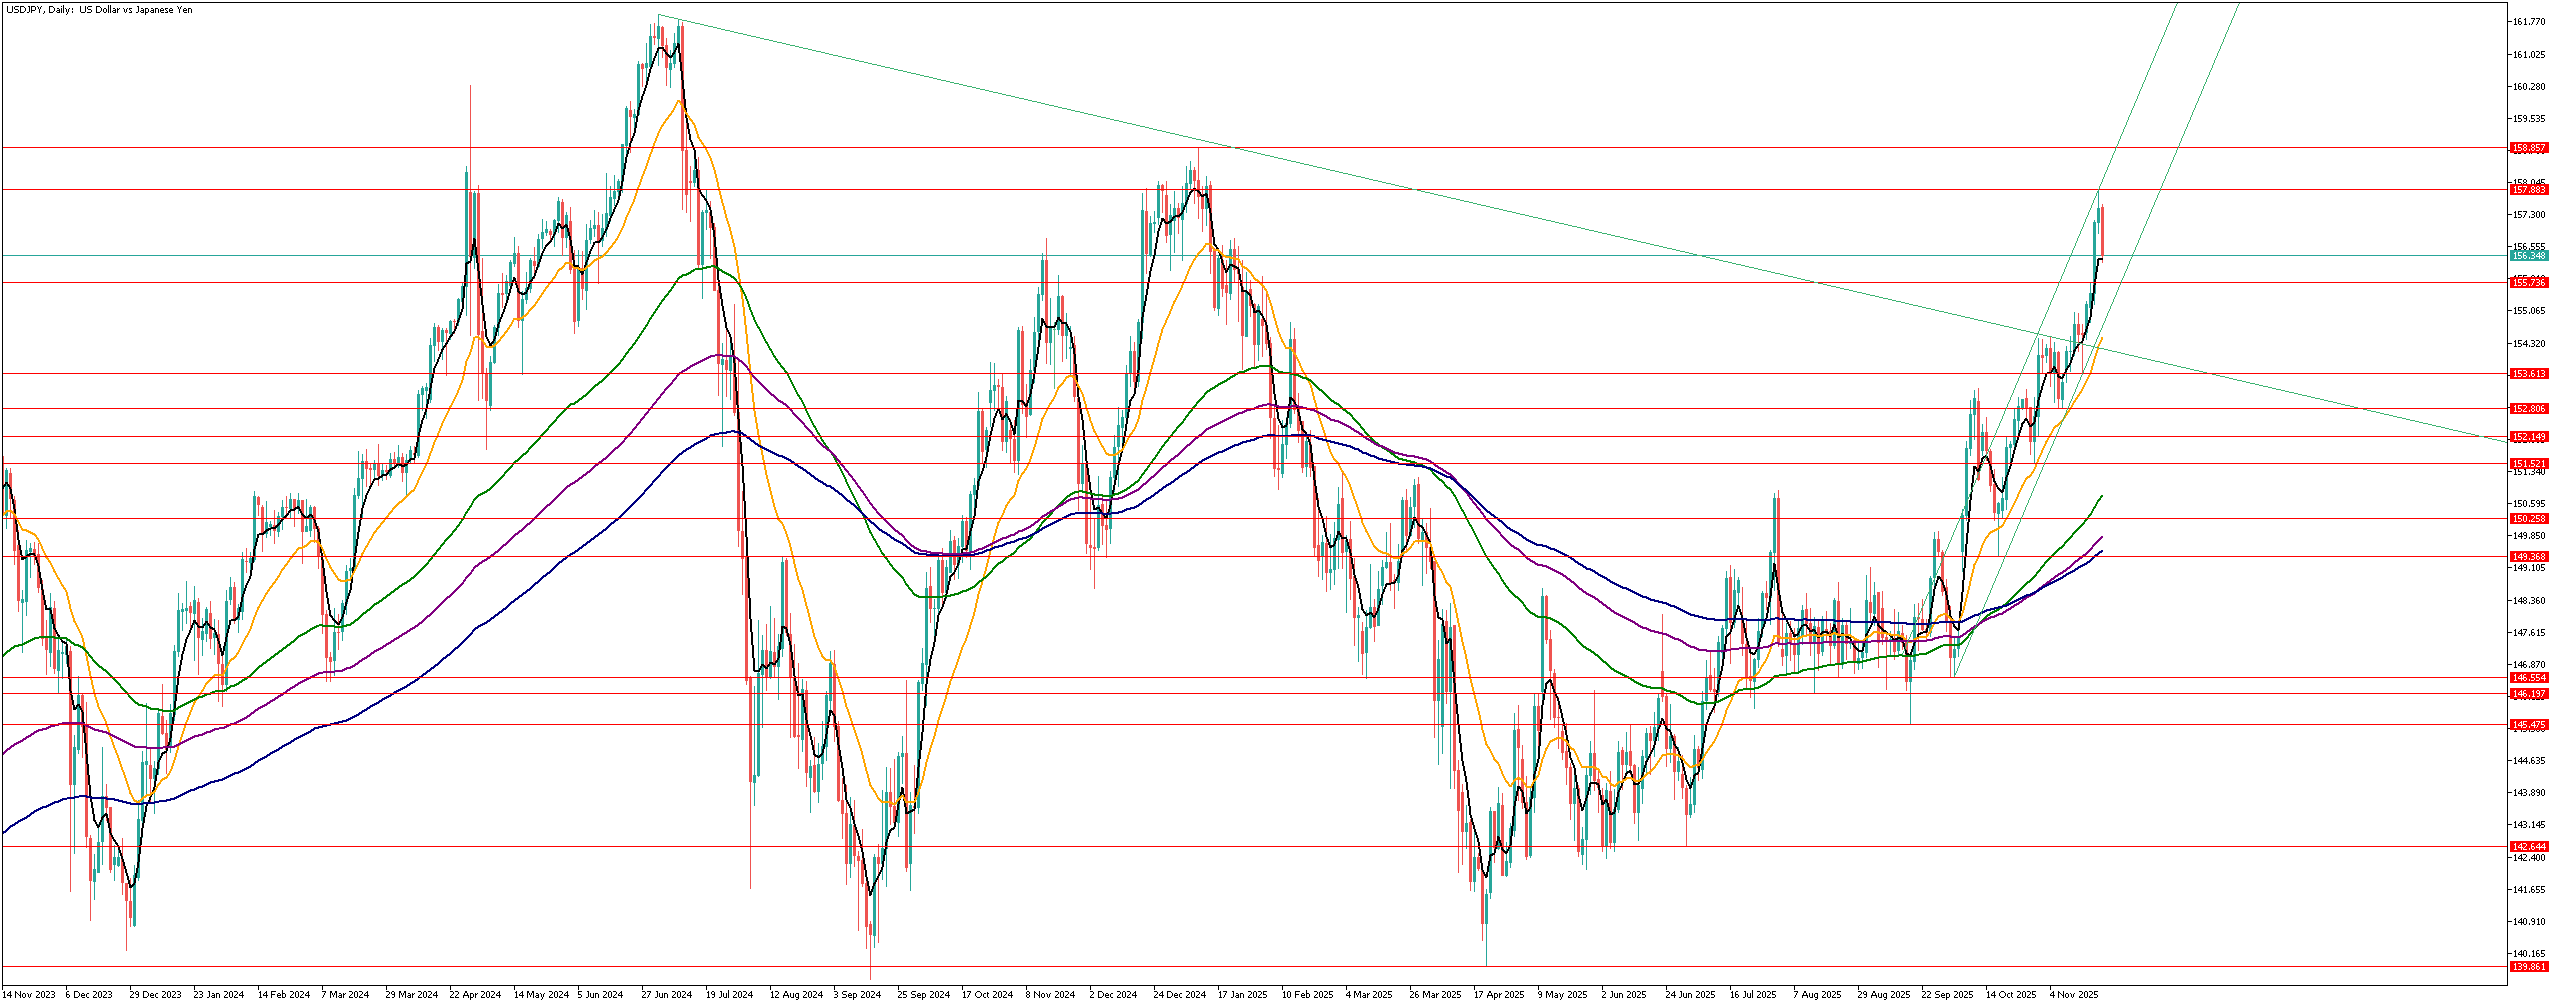This screenshot has width=2560, height=1006.
Task: Click the 146.554 price level label
Action: point(2529,678)
